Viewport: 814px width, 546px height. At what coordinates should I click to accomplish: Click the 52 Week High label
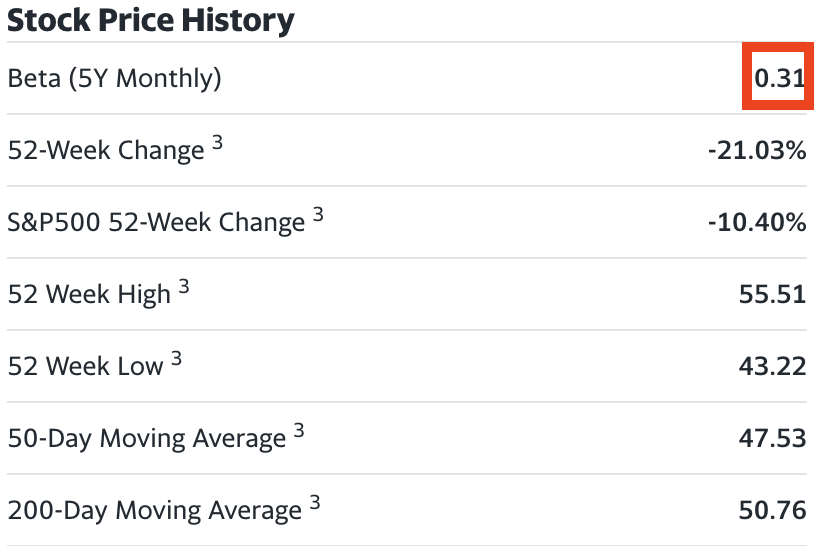pos(89,294)
